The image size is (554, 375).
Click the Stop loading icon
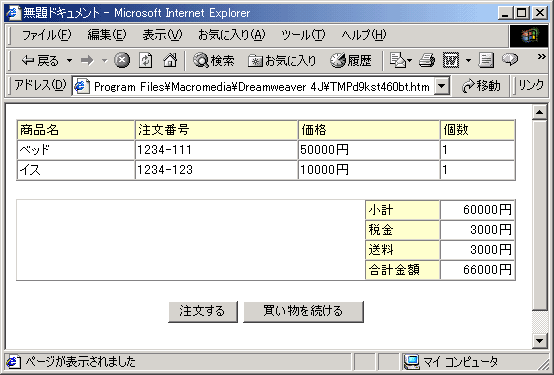coord(122,60)
